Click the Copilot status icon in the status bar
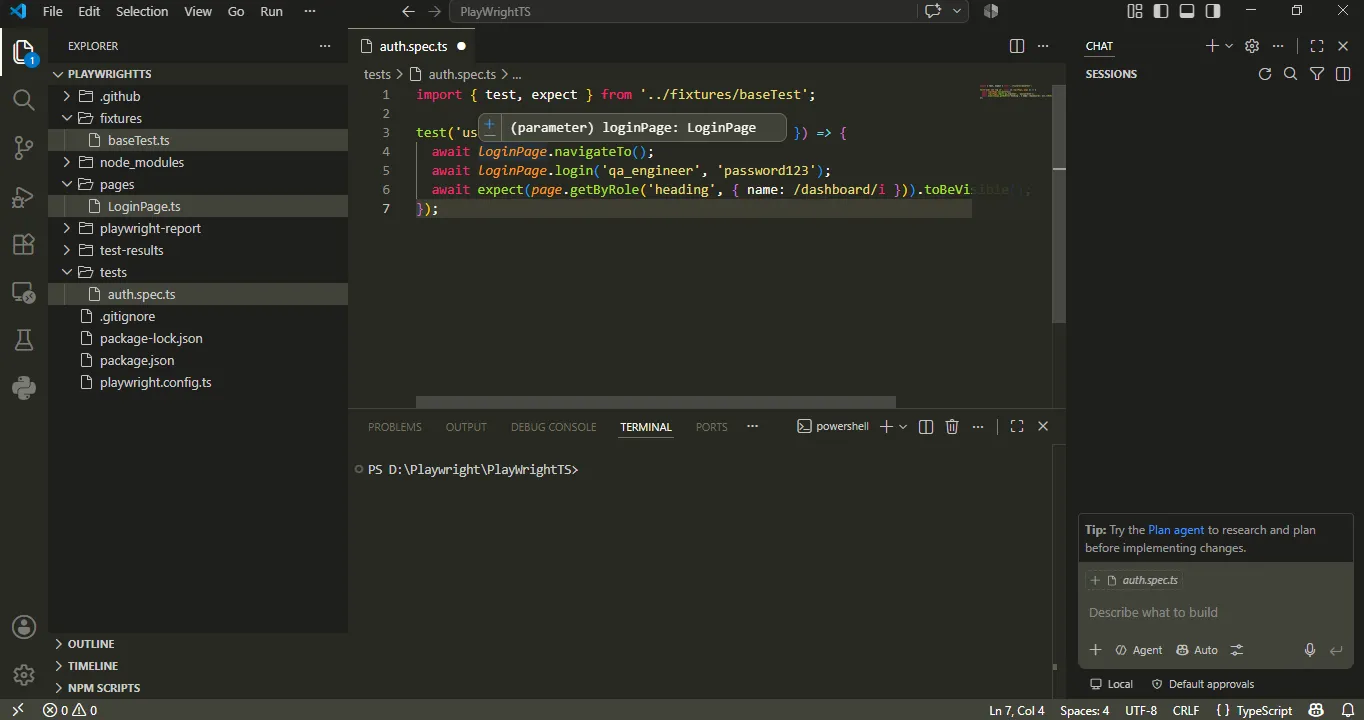This screenshot has height=720, width=1364. click(1316, 710)
